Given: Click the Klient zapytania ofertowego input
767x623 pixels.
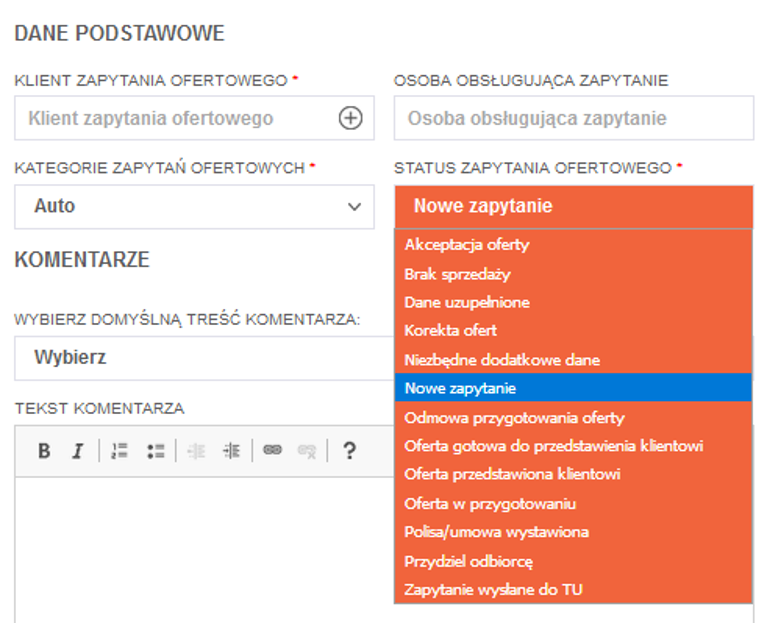Looking at the screenshot, I should pyautogui.click(x=175, y=118).
